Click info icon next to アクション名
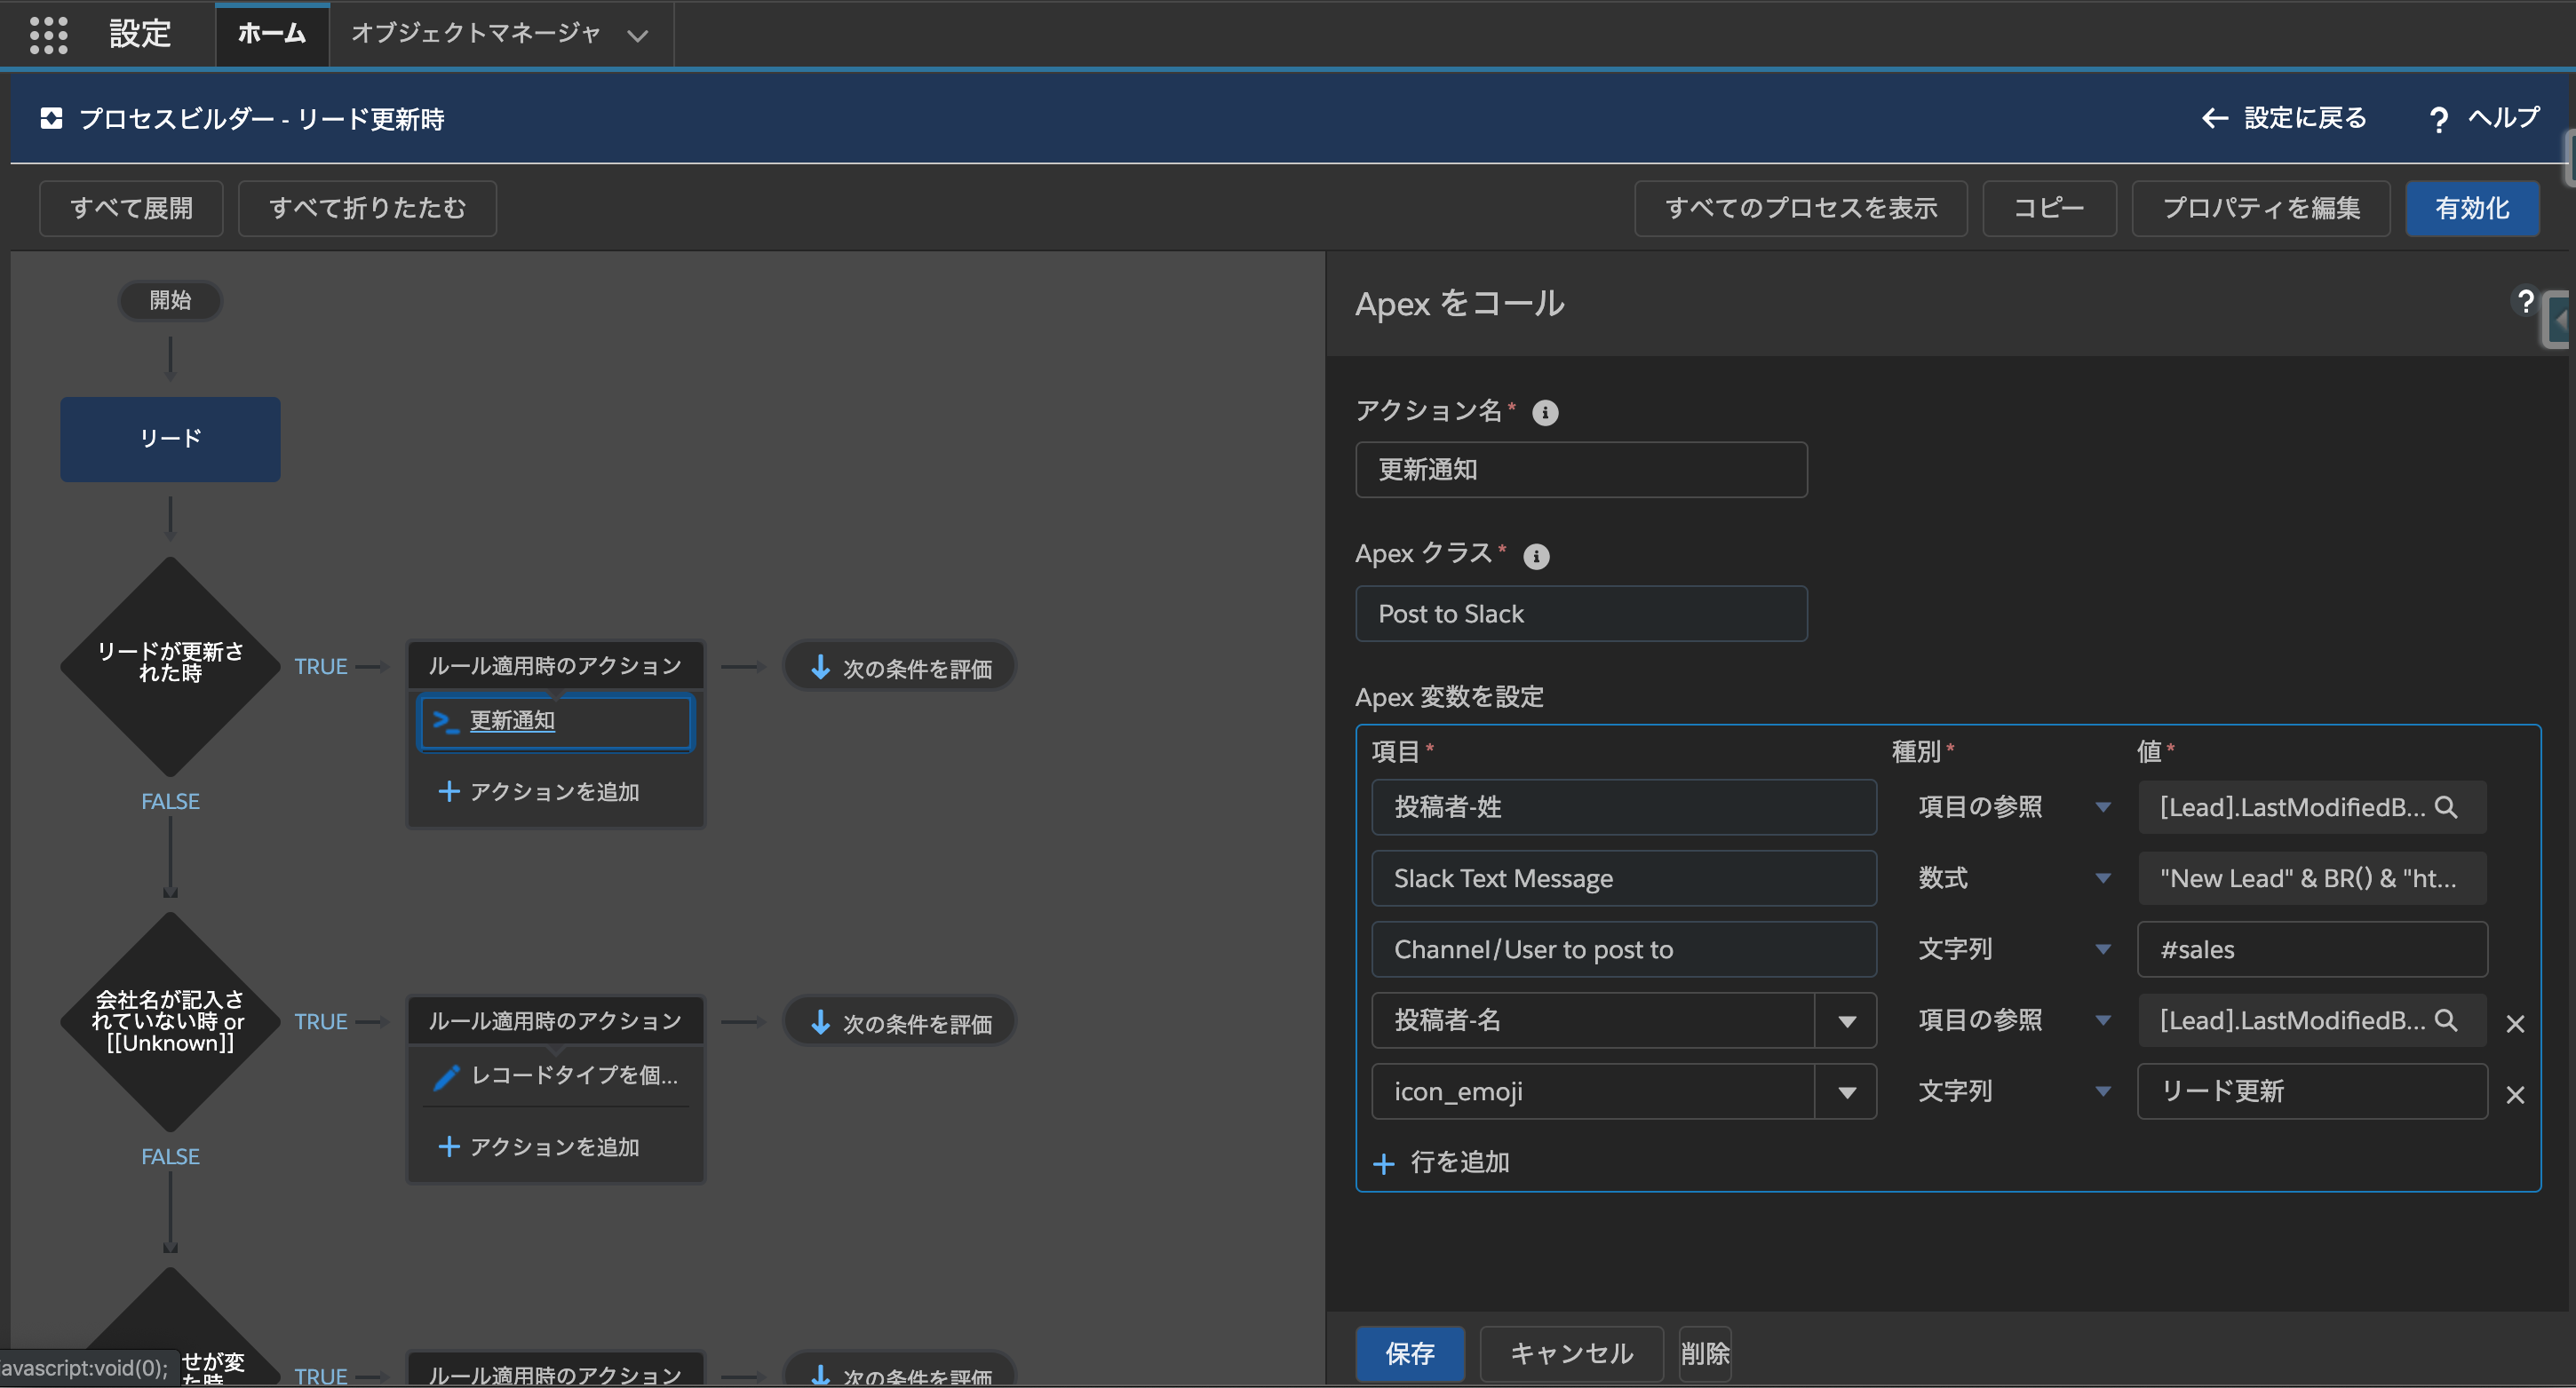The height and width of the screenshot is (1388, 2576). click(1545, 413)
